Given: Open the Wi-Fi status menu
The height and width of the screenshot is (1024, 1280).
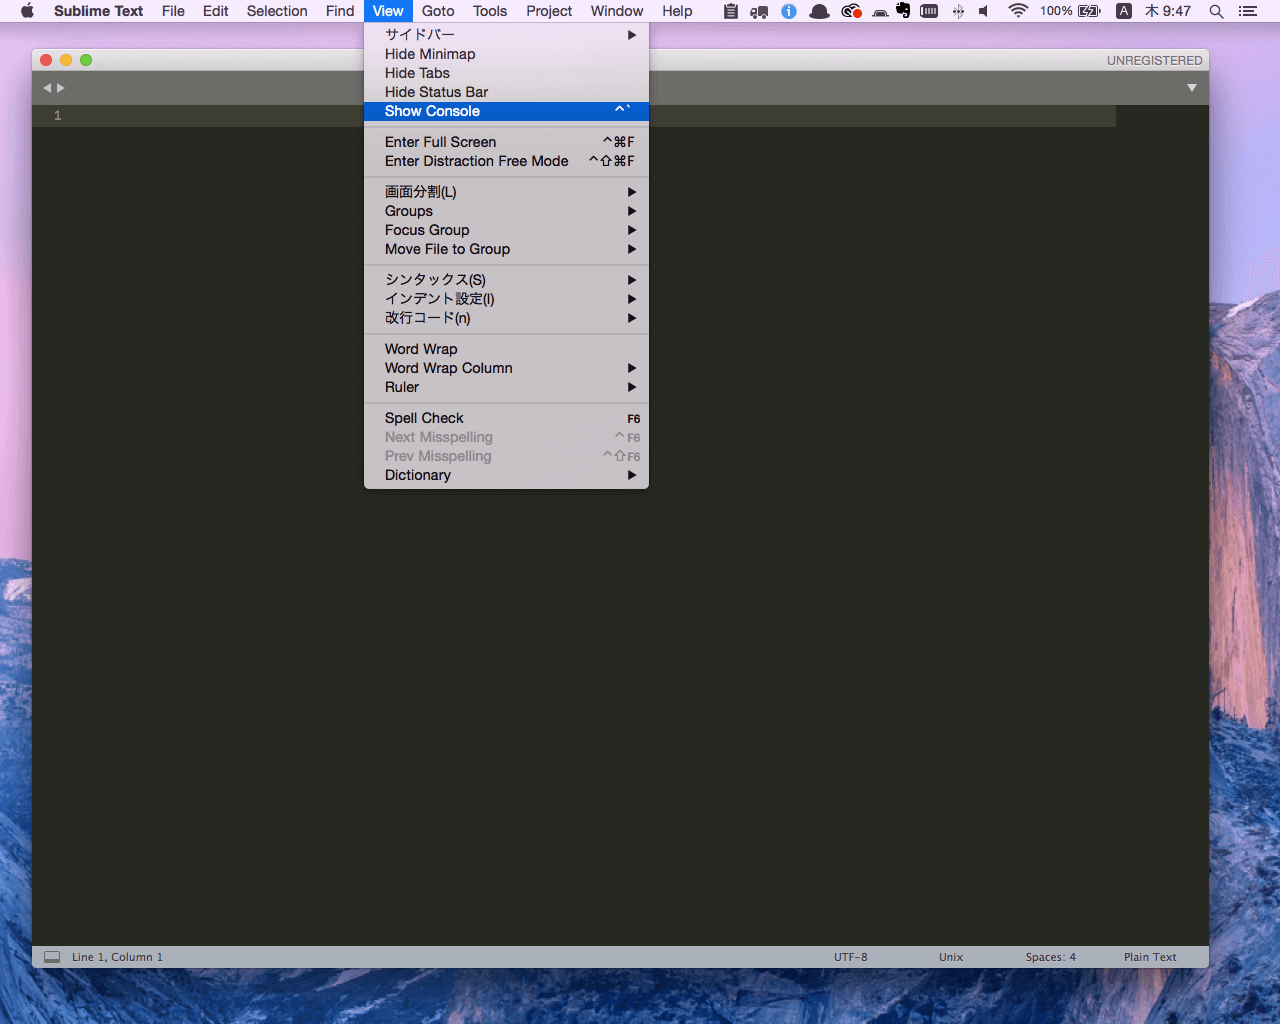Looking at the screenshot, I should pos(1018,11).
